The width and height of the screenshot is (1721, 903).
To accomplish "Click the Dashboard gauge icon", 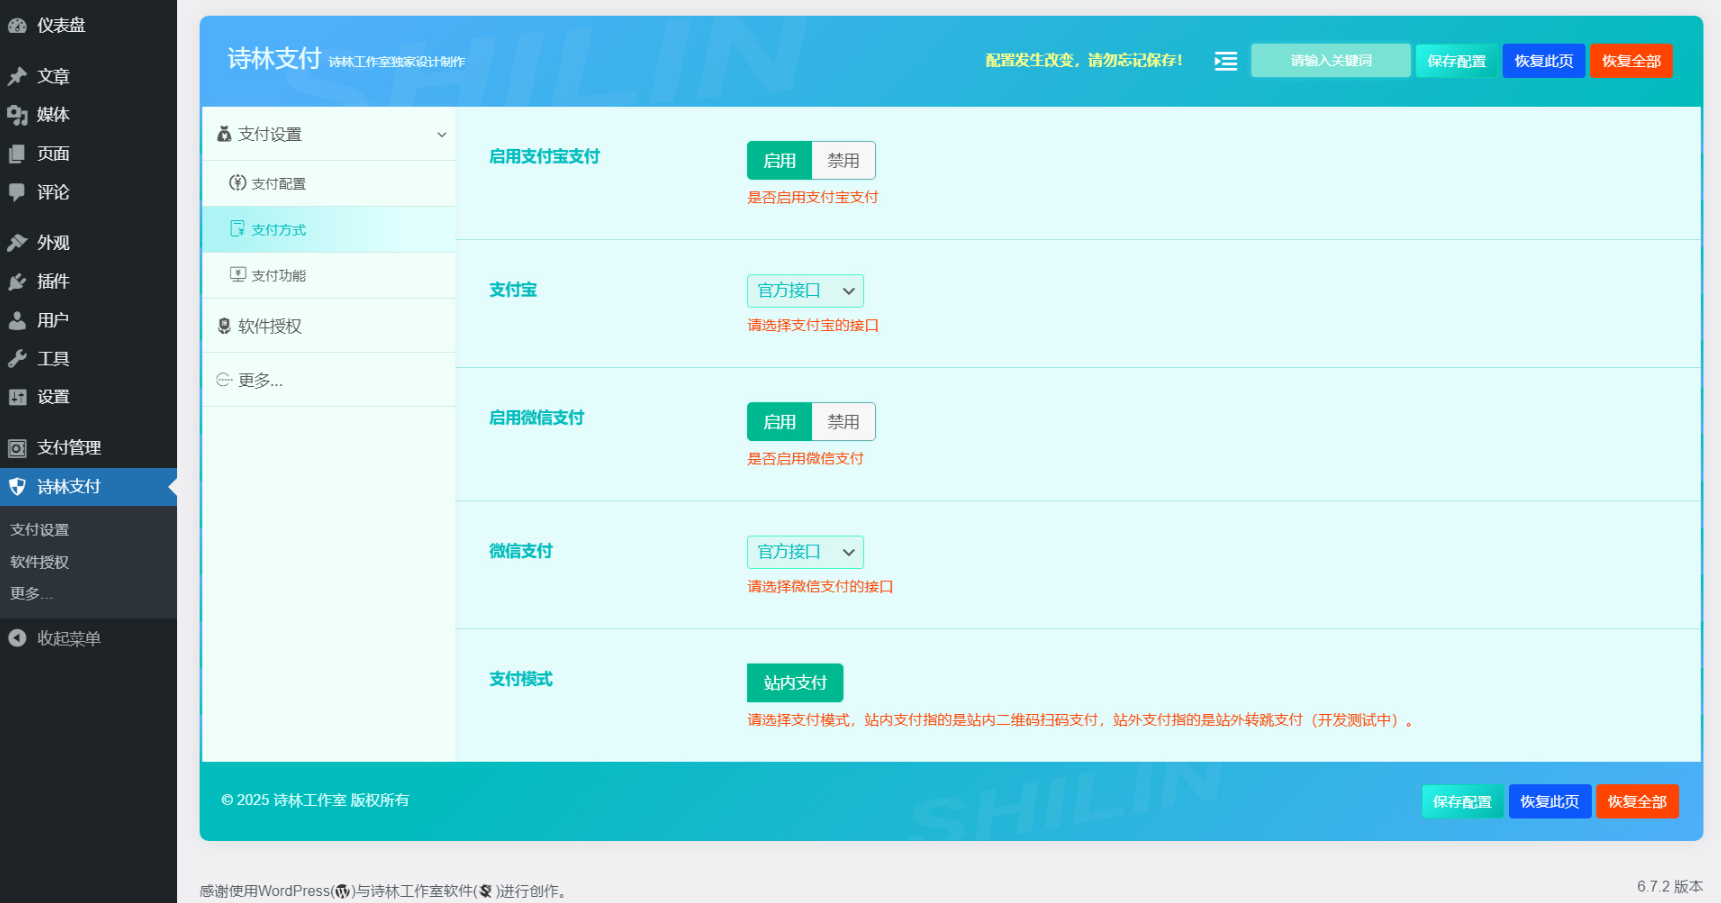I will tap(17, 26).
